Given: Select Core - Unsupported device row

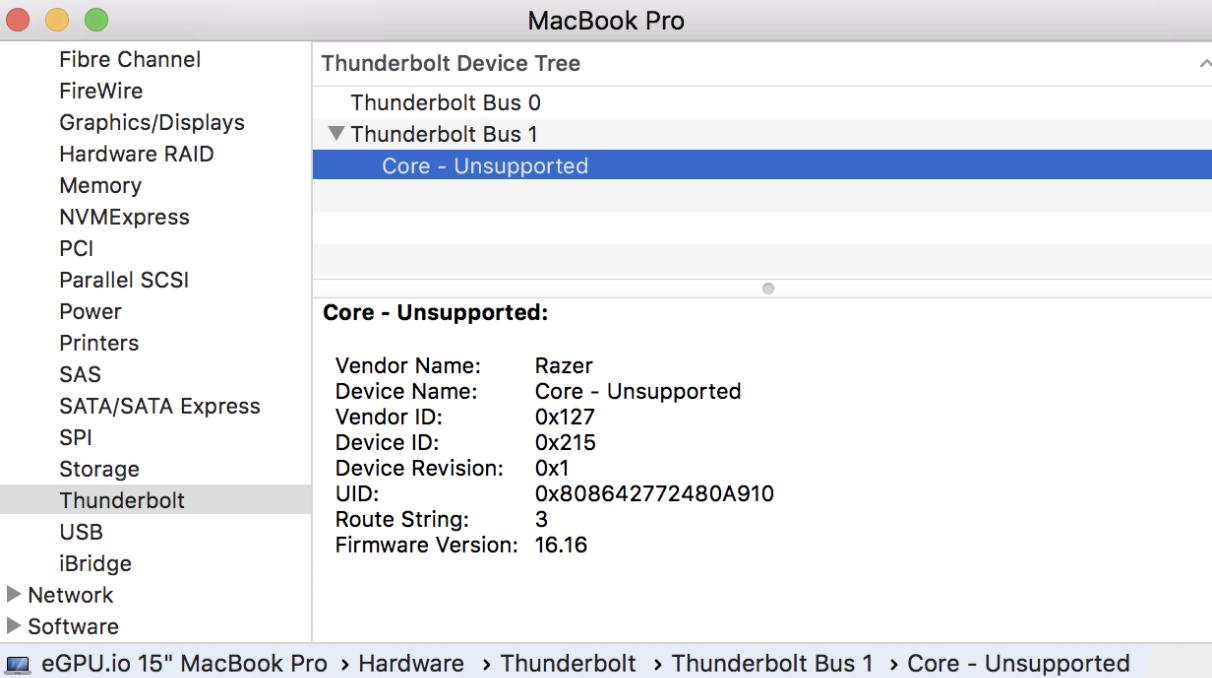Looking at the screenshot, I should coord(485,166).
